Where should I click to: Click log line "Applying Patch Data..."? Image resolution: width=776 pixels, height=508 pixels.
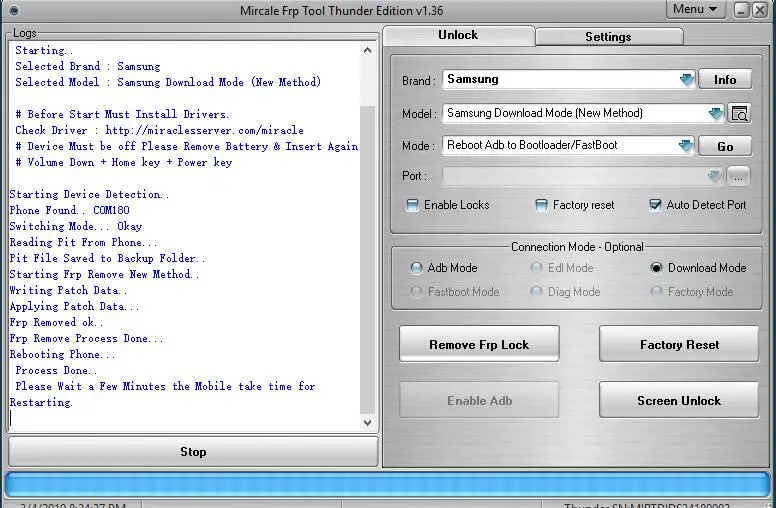point(74,306)
